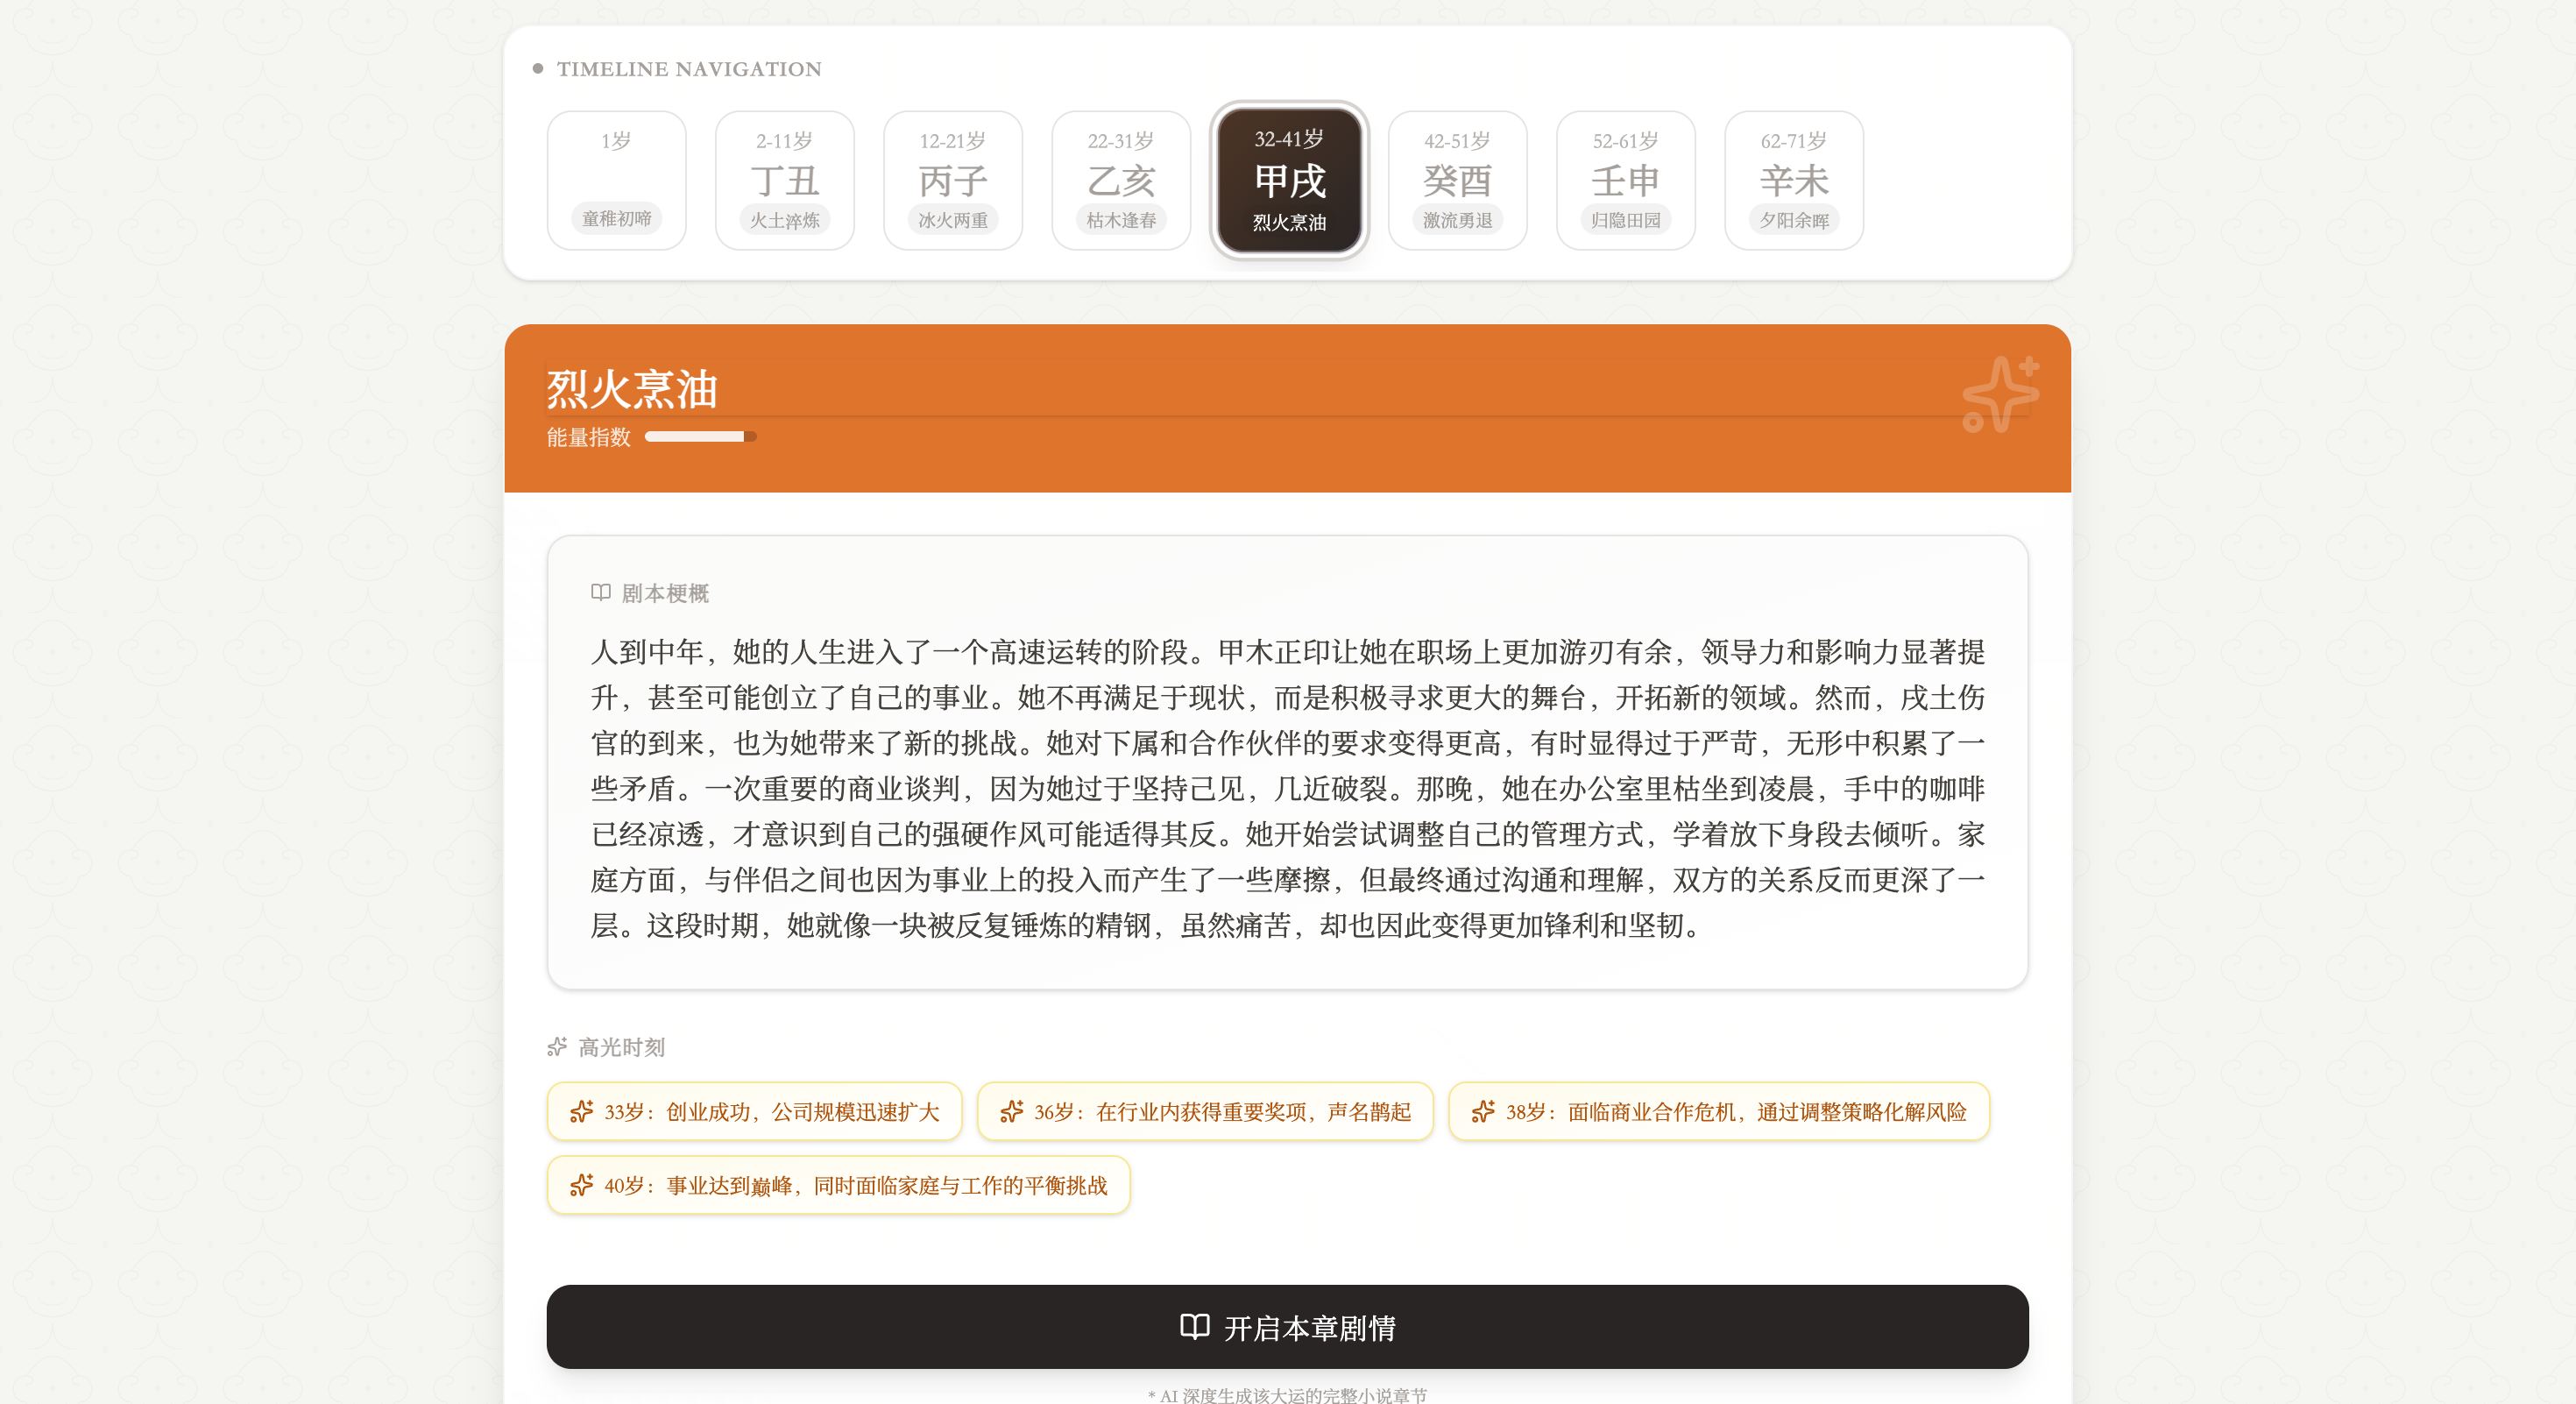Click the 激流勇退 tag label
This screenshot has height=1404, width=2576.
click(1457, 220)
